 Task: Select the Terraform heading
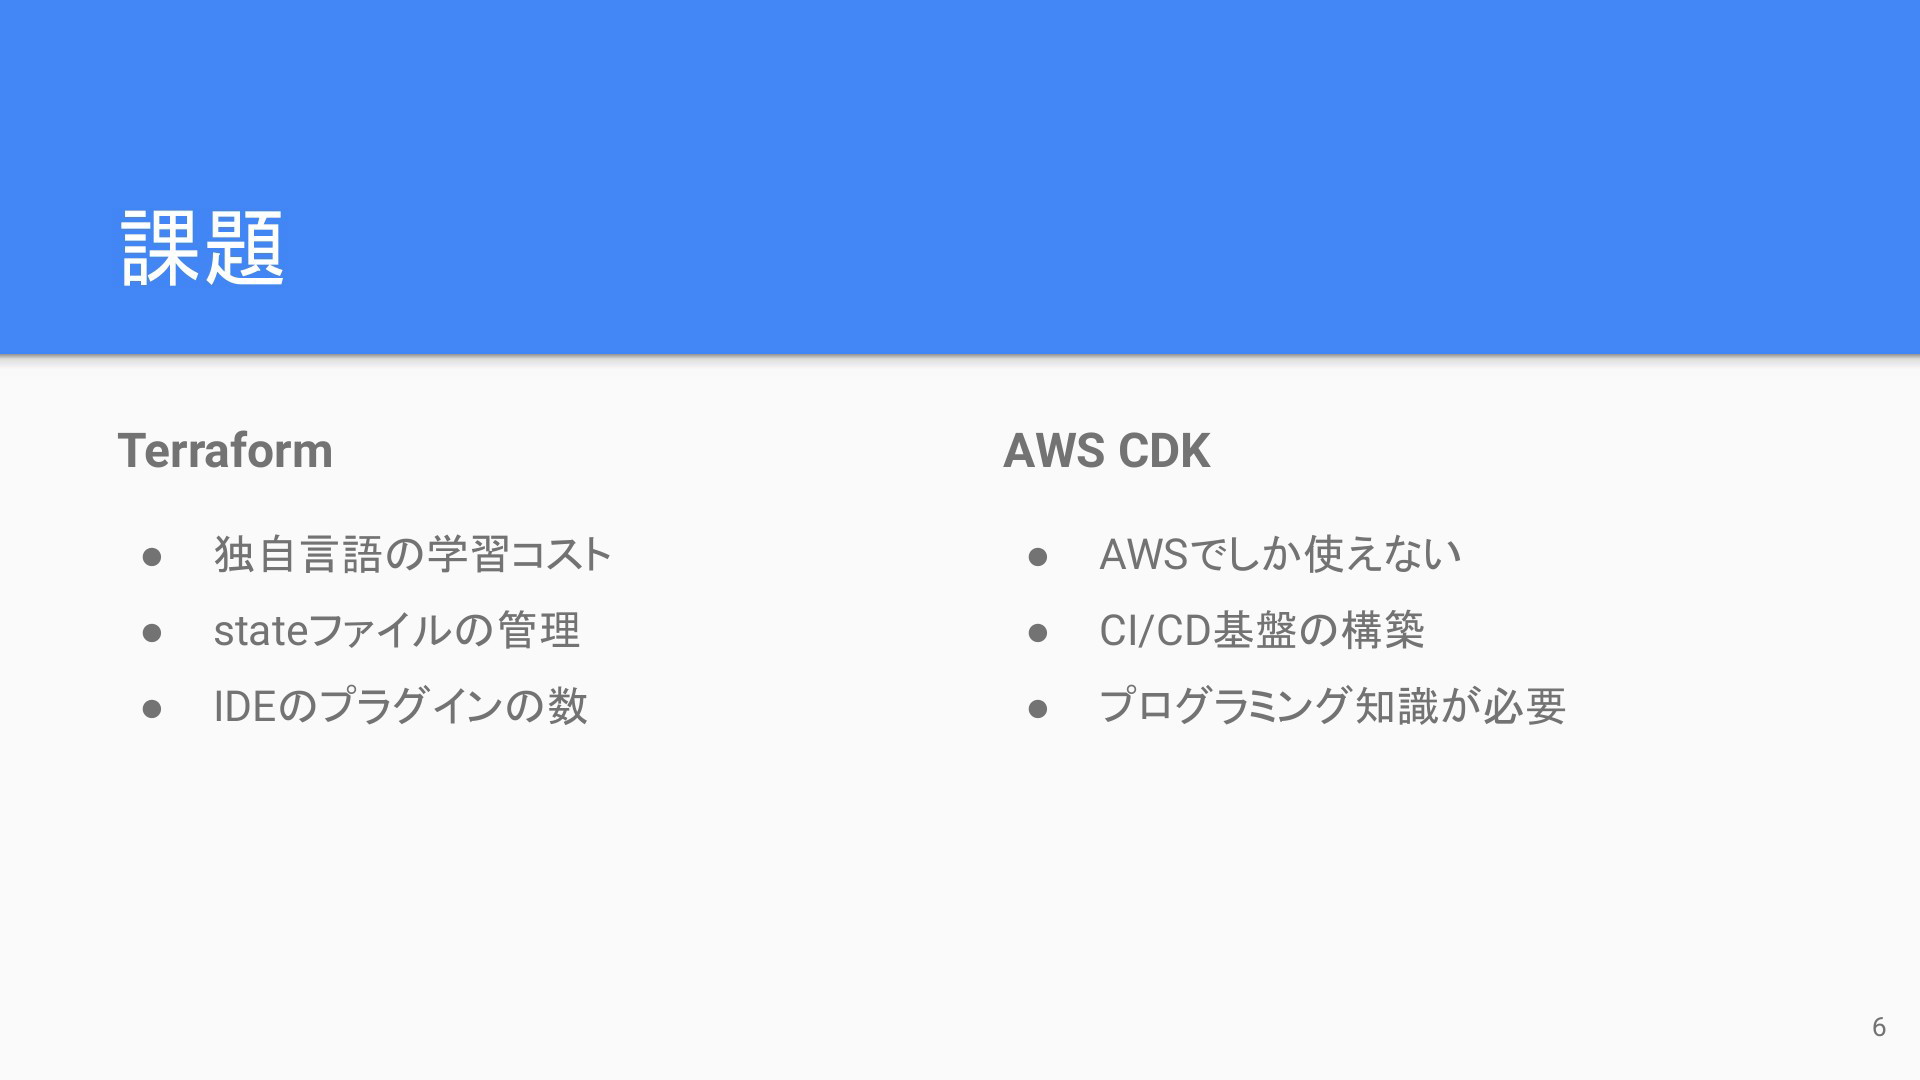click(225, 451)
